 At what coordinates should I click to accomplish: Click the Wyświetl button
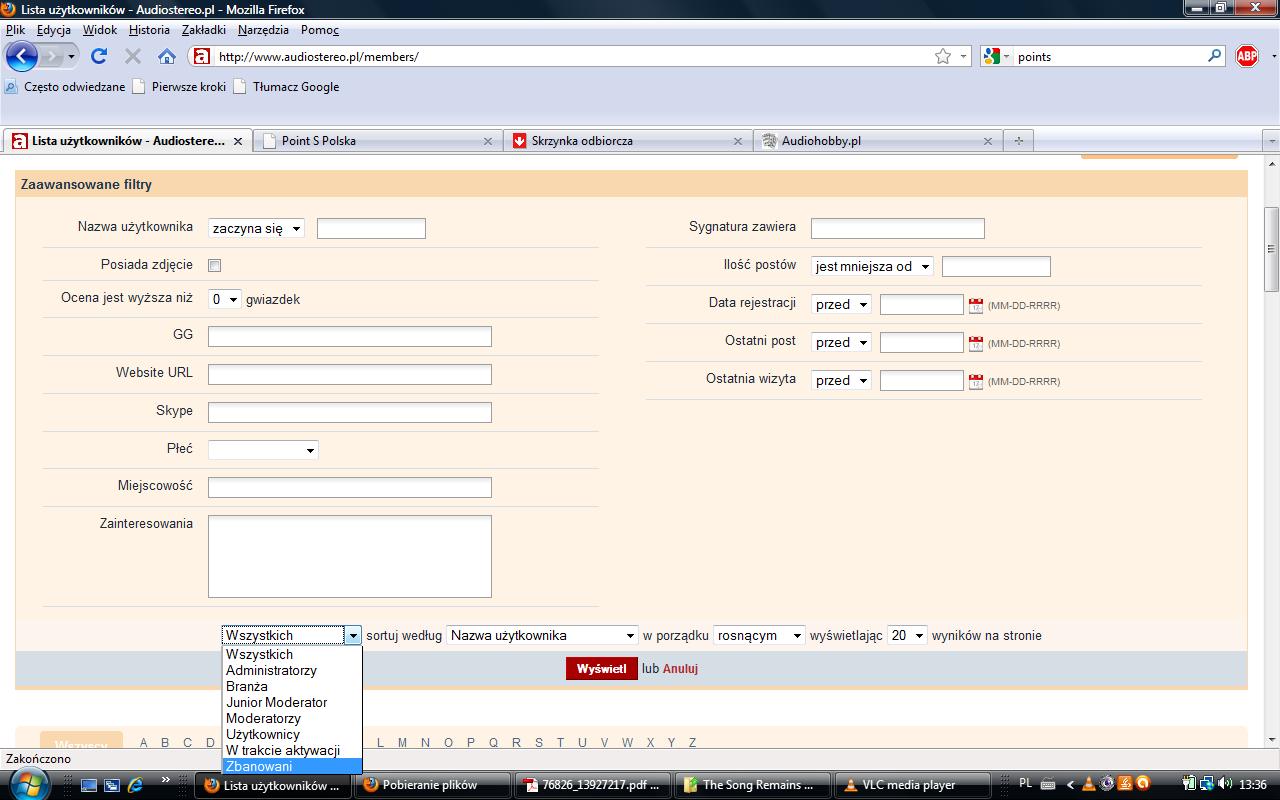click(602, 668)
